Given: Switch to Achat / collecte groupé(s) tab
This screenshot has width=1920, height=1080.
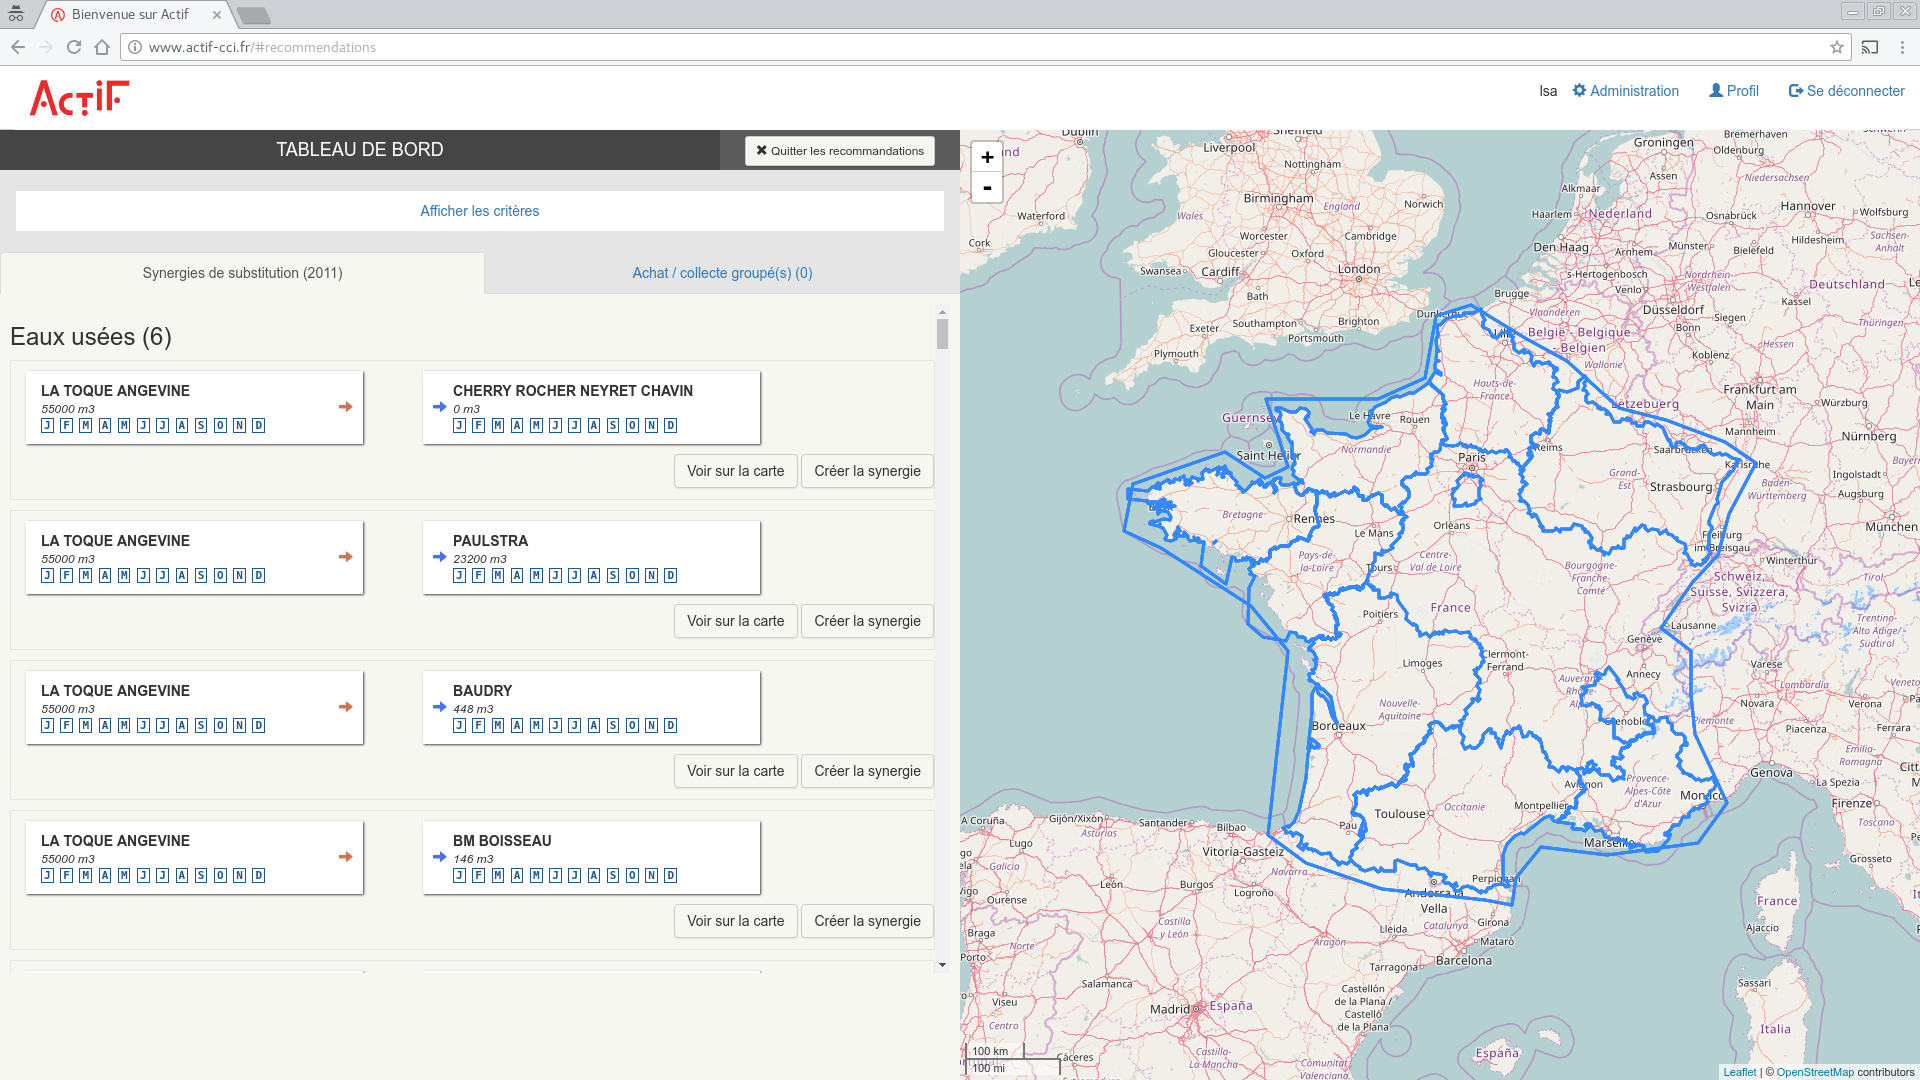Looking at the screenshot, I should coord(722,273).
